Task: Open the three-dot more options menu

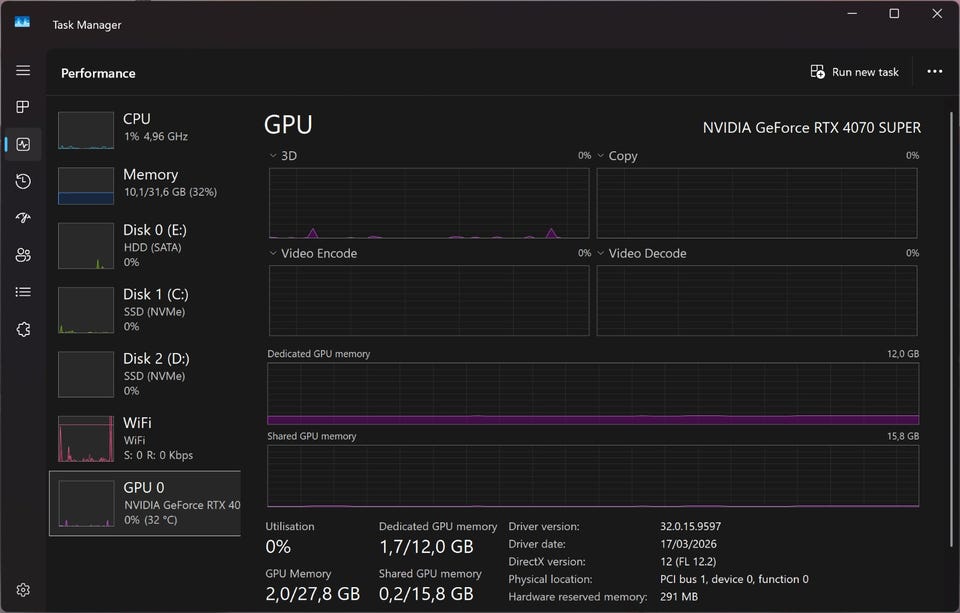Action: [934, 72]
